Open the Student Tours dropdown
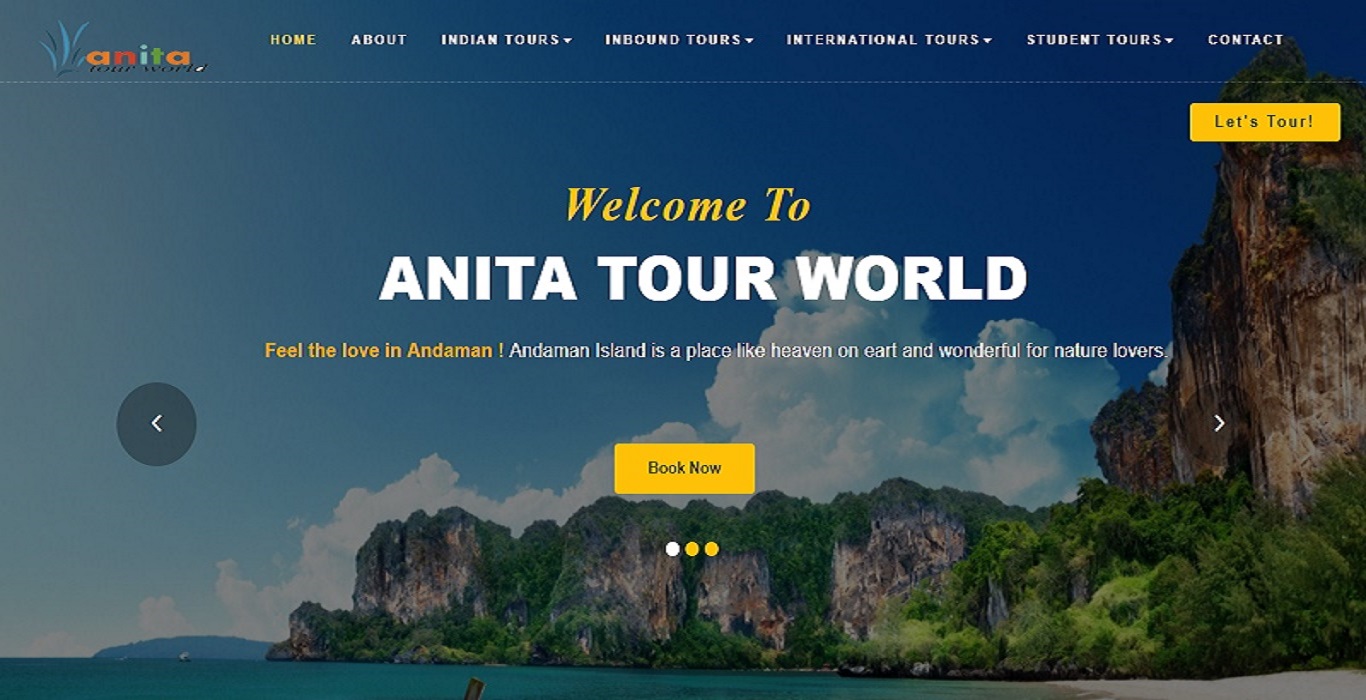 1100,40
